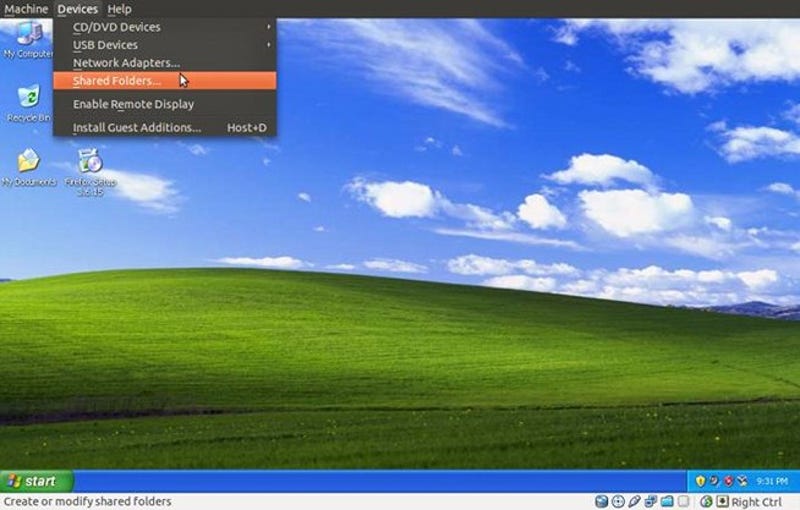Image resolution: width=800 pixels, height=510 pixels.
Task: Click the hard disk activity status icon
Action: [602, 501]
